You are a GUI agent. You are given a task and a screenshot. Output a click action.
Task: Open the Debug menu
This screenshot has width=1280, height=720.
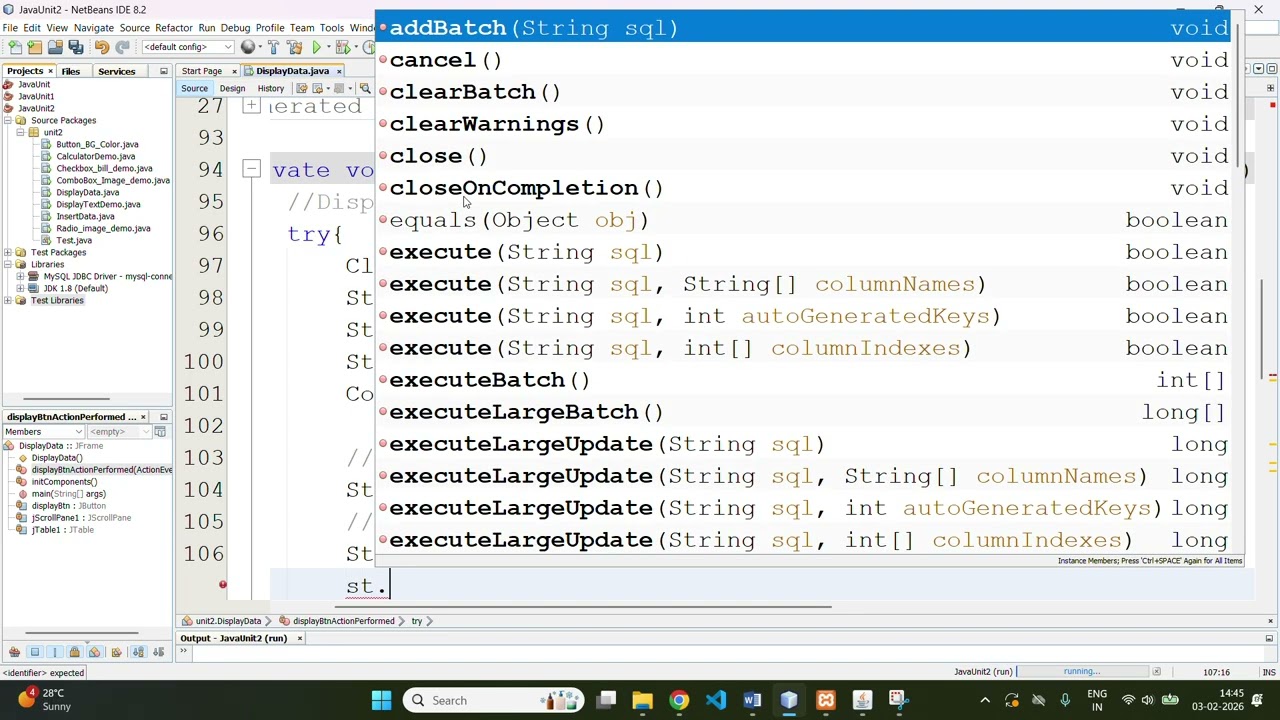click(235, 28)
